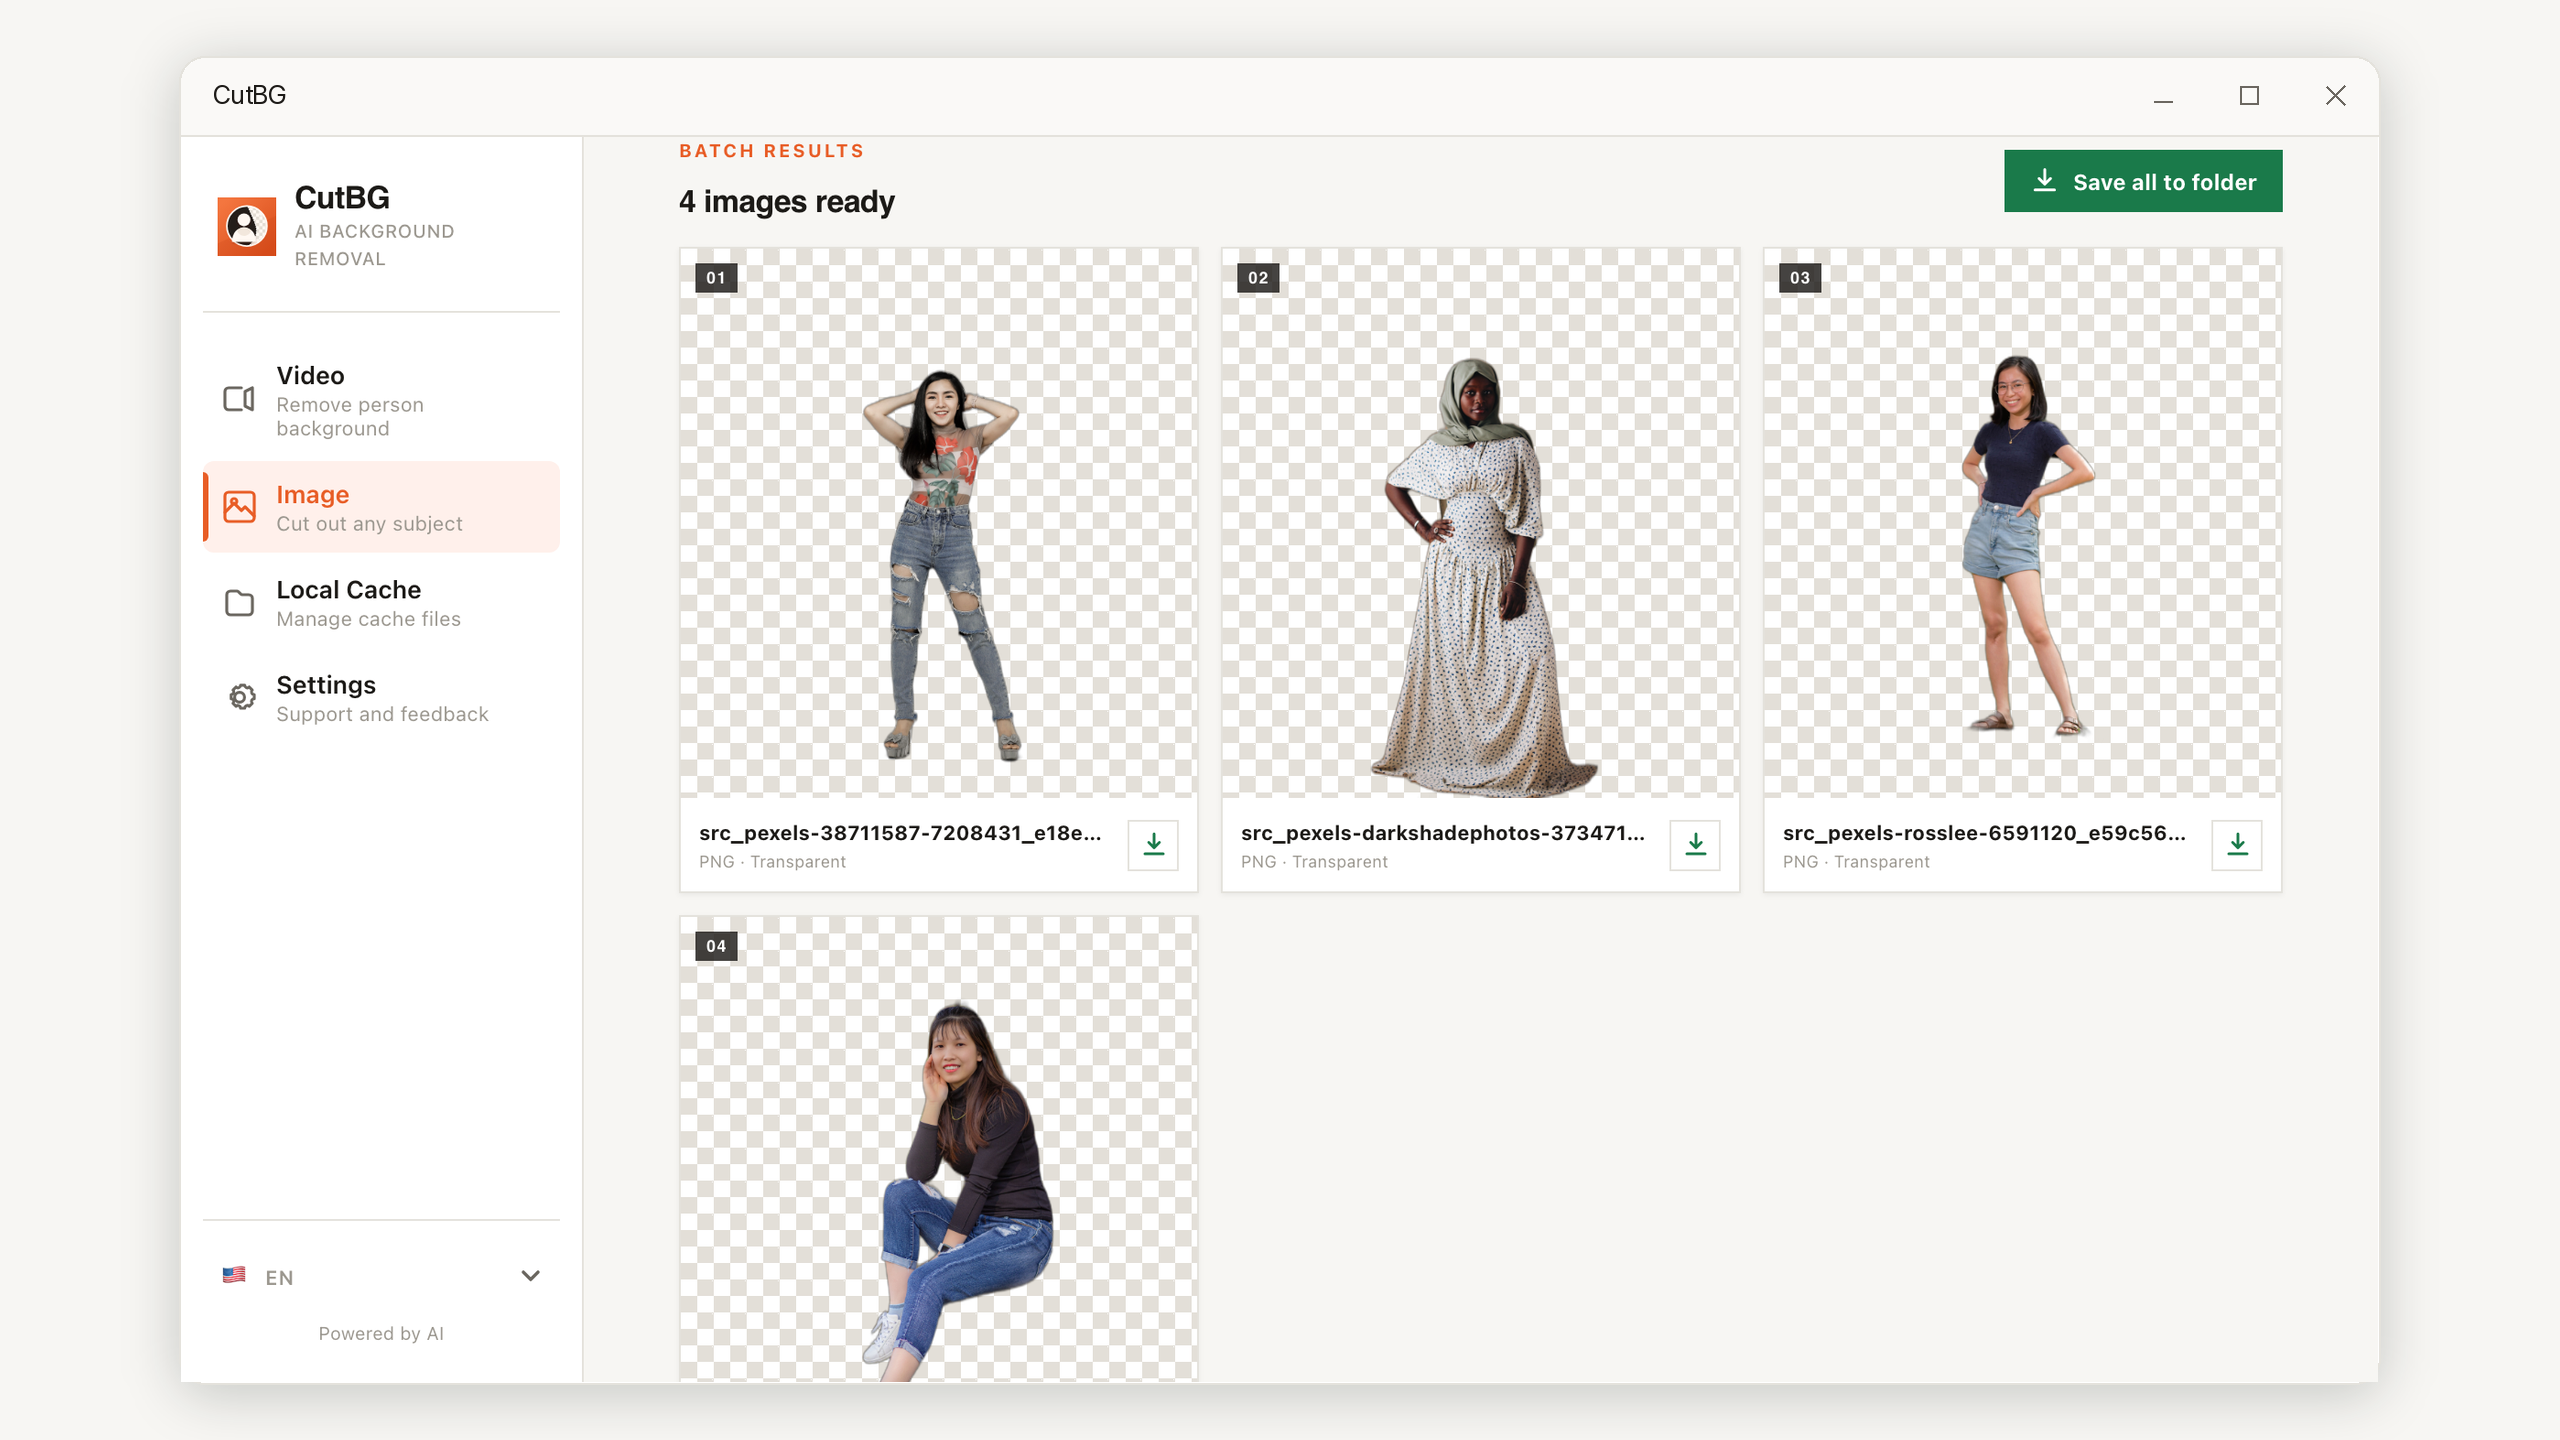Screen dimensions: 2560x1440
Task: Maximize the CutBG window
Action: pyautogui.click(x=2249, y=96)
